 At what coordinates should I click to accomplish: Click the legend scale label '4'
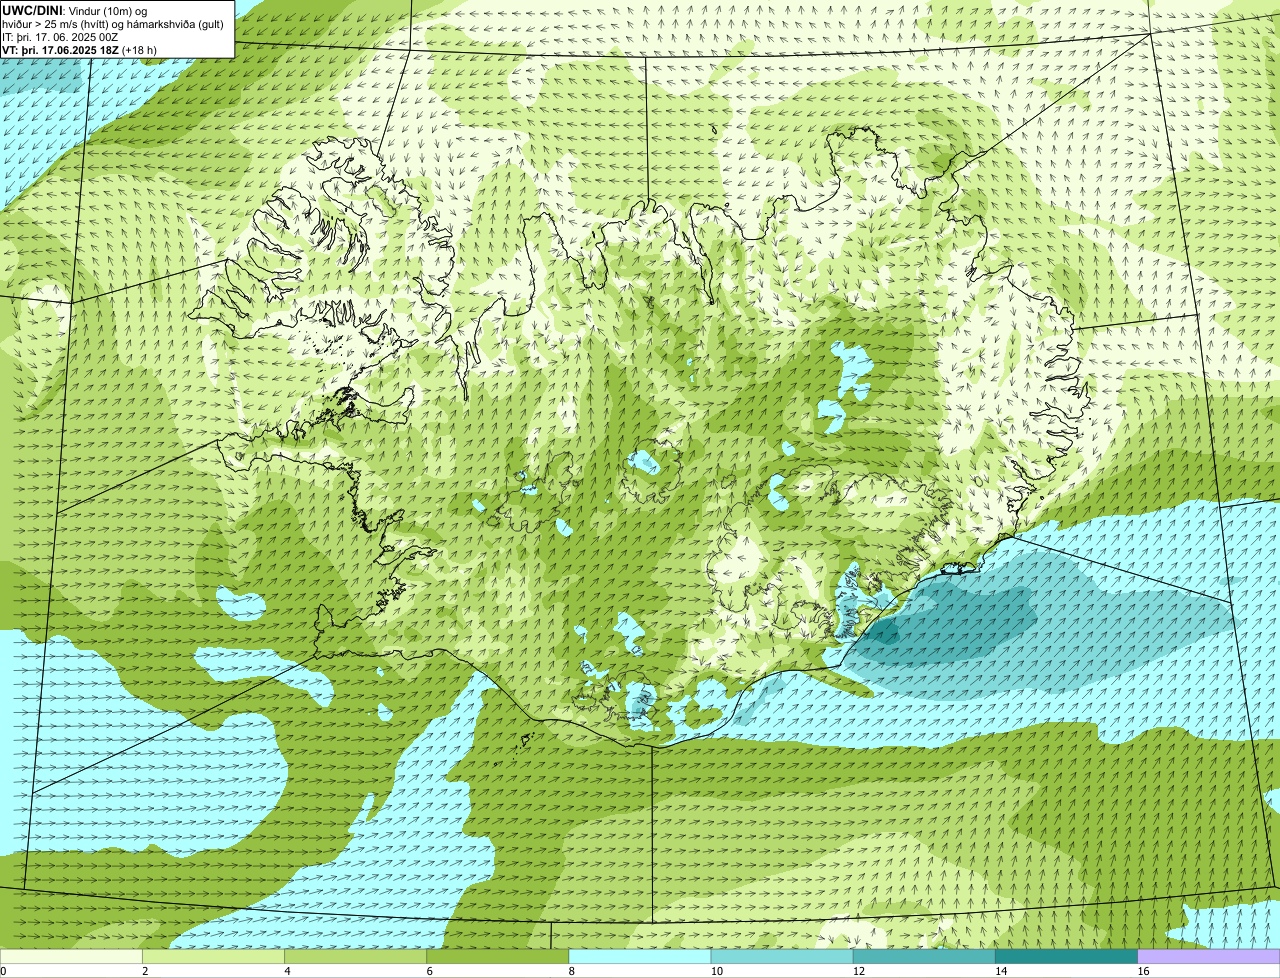coord(288,971)
